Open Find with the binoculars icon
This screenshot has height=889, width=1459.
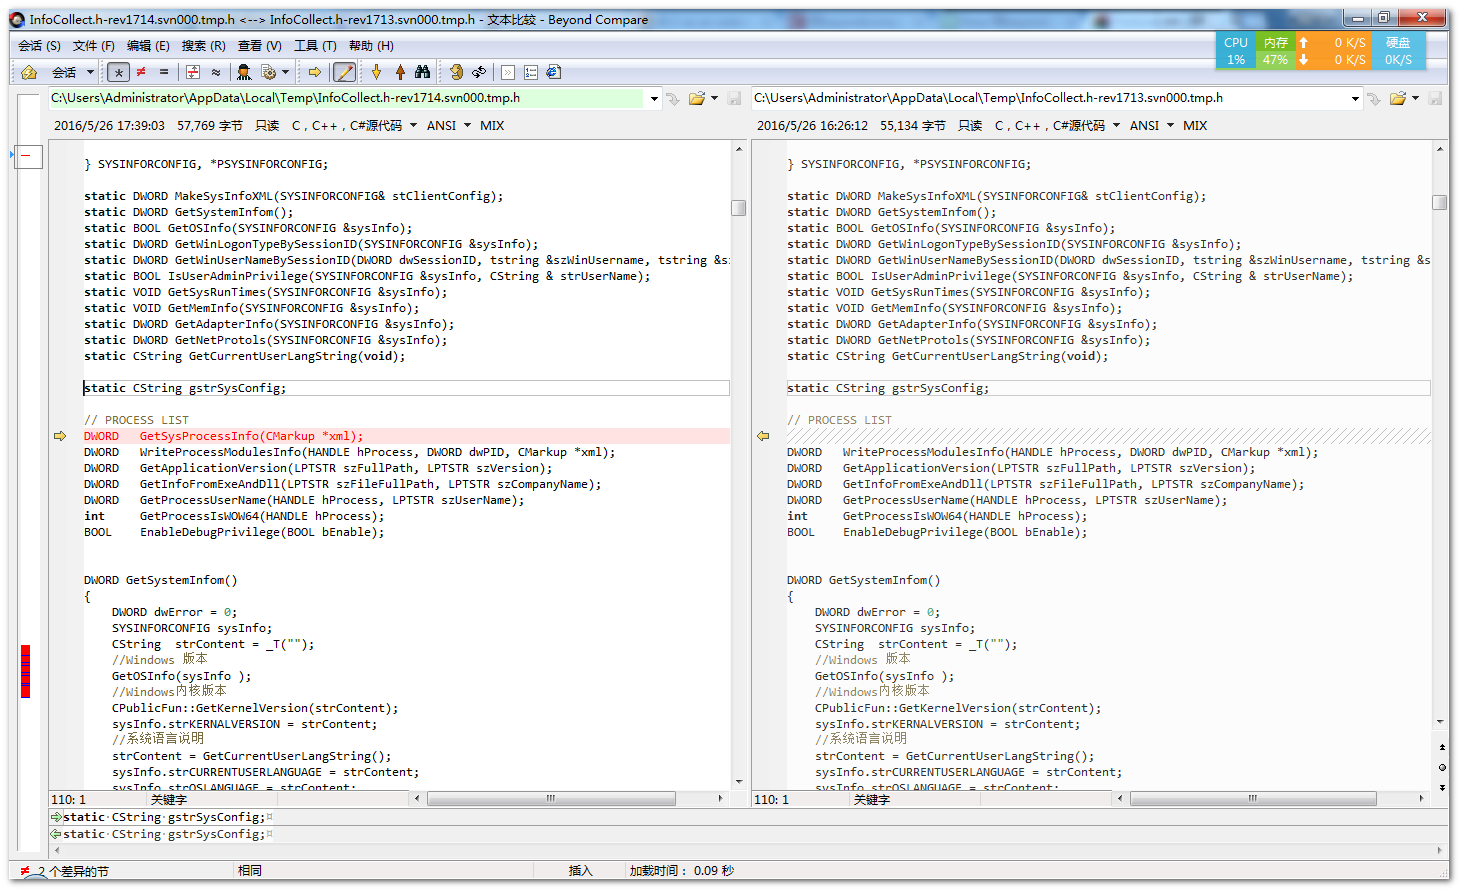click(x=422, y=72)
